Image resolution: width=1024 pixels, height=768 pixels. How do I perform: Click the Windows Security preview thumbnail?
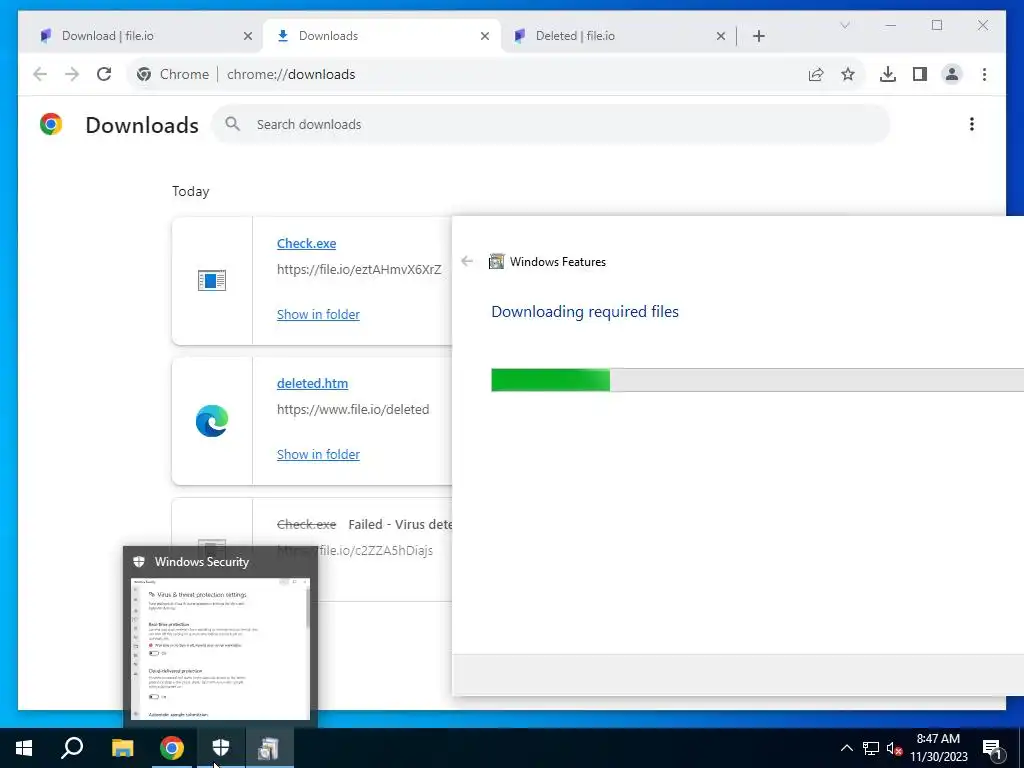(x=221, y=649)
